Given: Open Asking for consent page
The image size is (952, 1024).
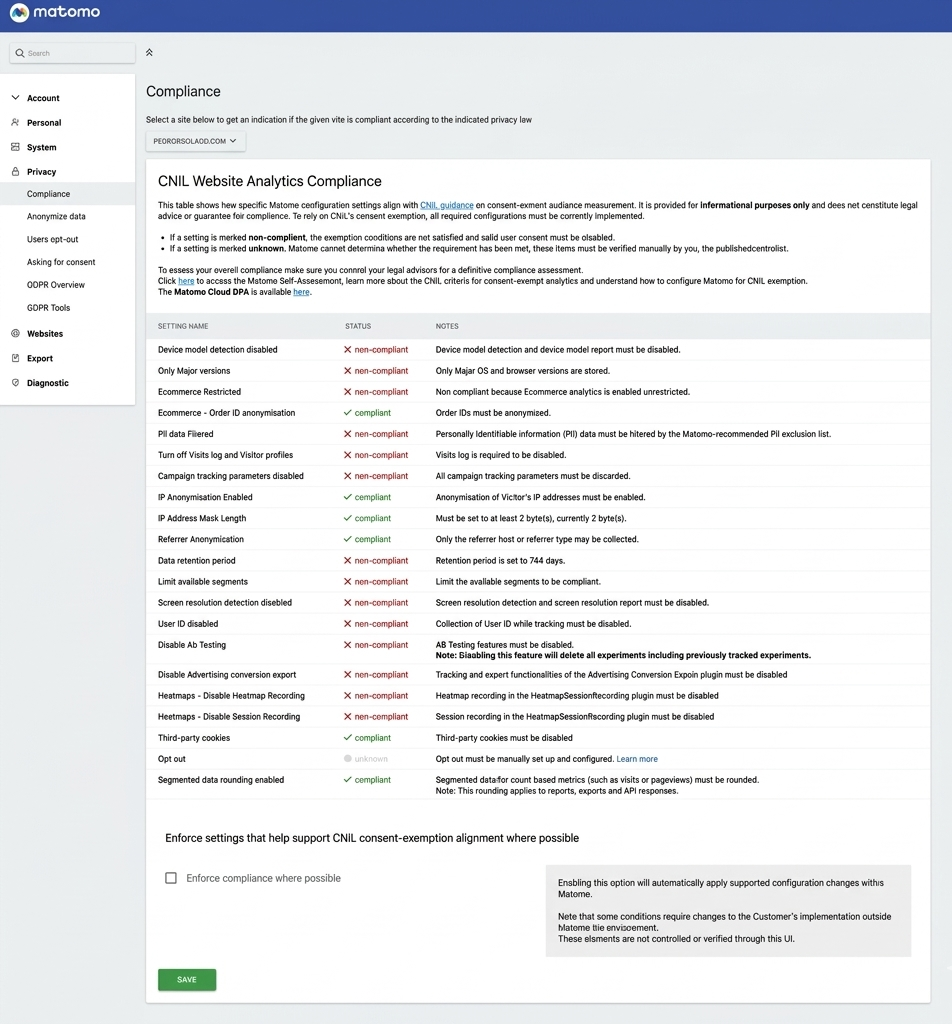Looking at the screenshot, I should pyautogui.click(x=61, y=262).
